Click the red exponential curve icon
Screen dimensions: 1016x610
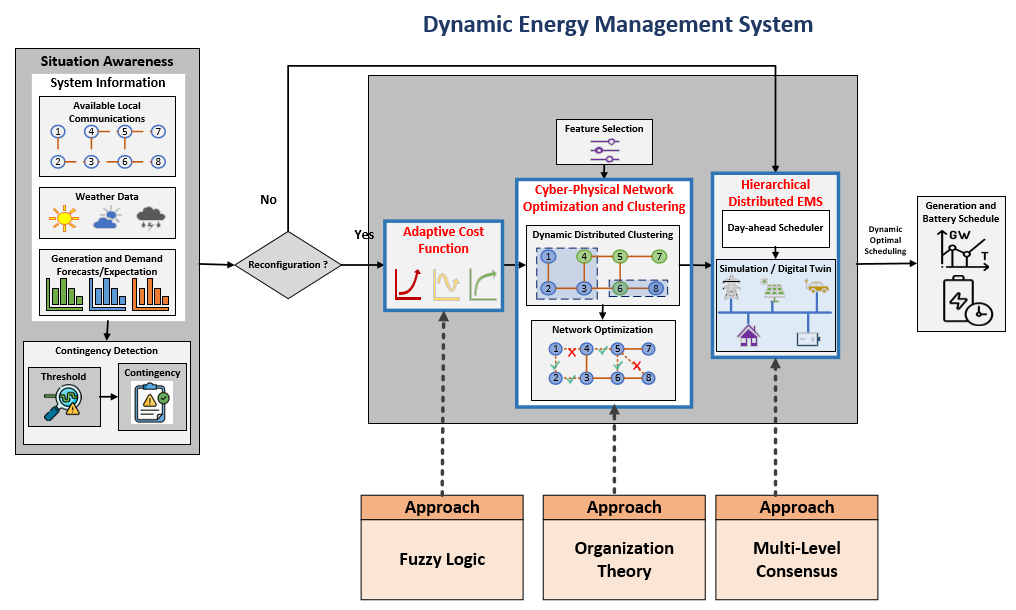408,284
